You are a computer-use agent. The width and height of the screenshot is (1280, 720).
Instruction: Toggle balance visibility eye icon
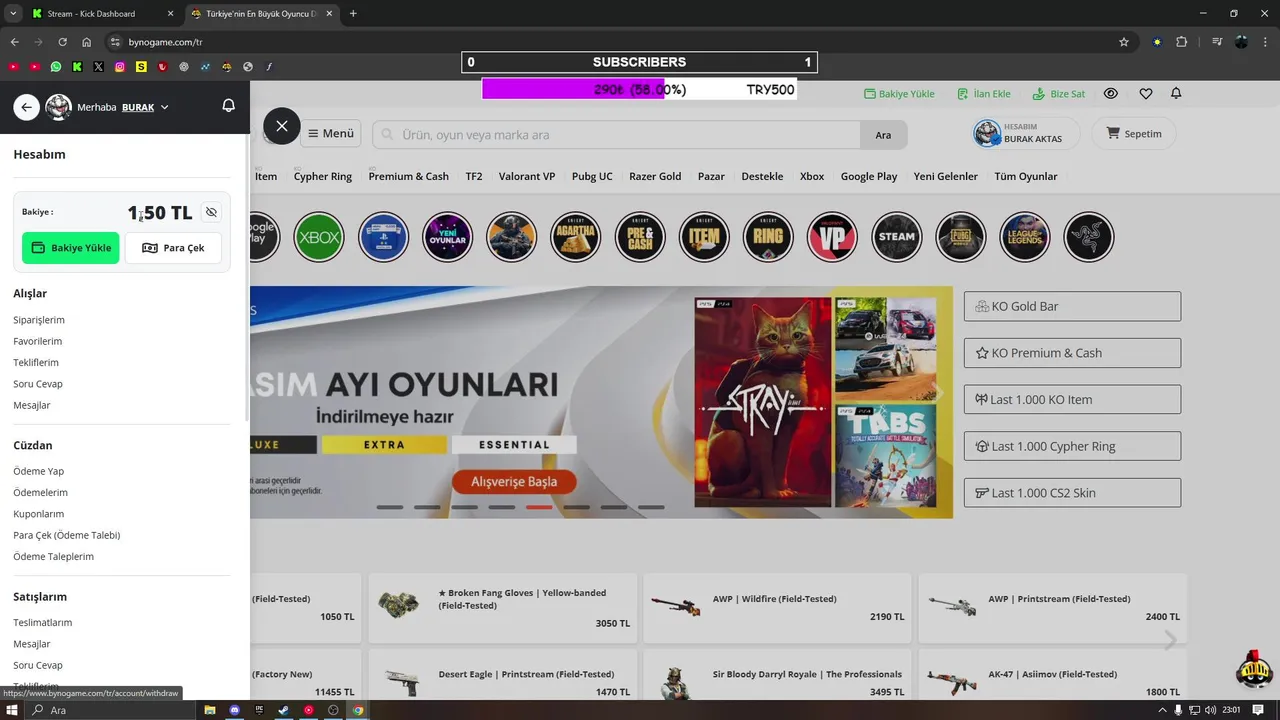(x=211, y=212)
